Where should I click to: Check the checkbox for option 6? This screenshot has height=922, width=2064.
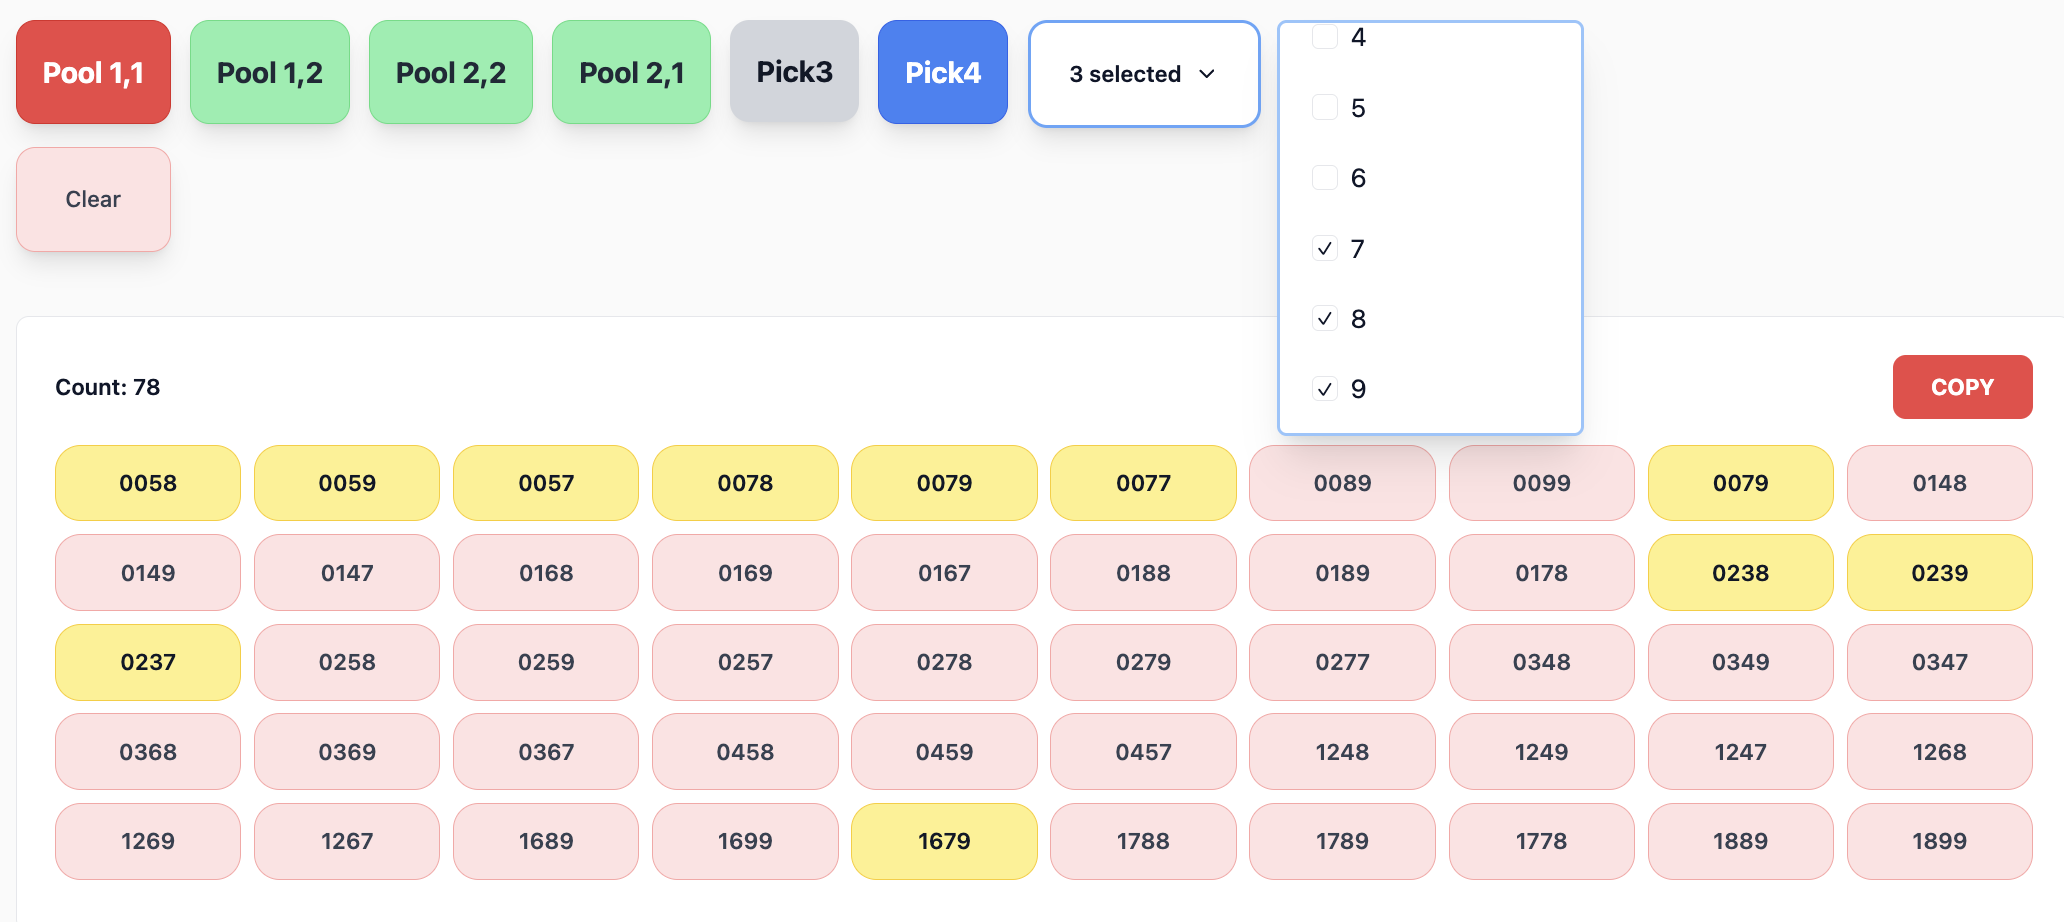tap(1325, 178)
